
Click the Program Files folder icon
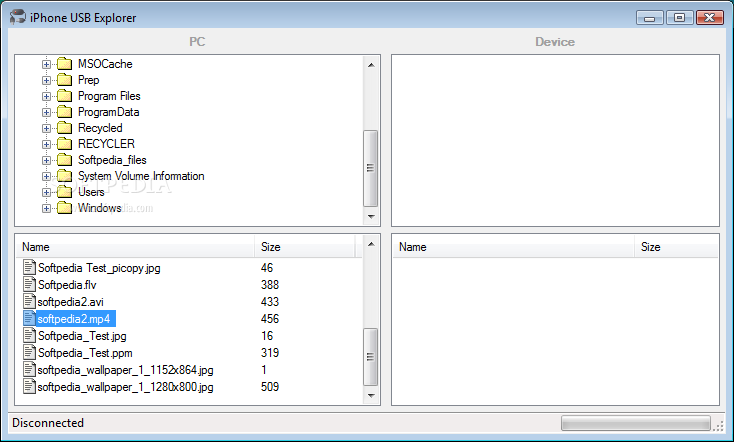coord(65,96)
